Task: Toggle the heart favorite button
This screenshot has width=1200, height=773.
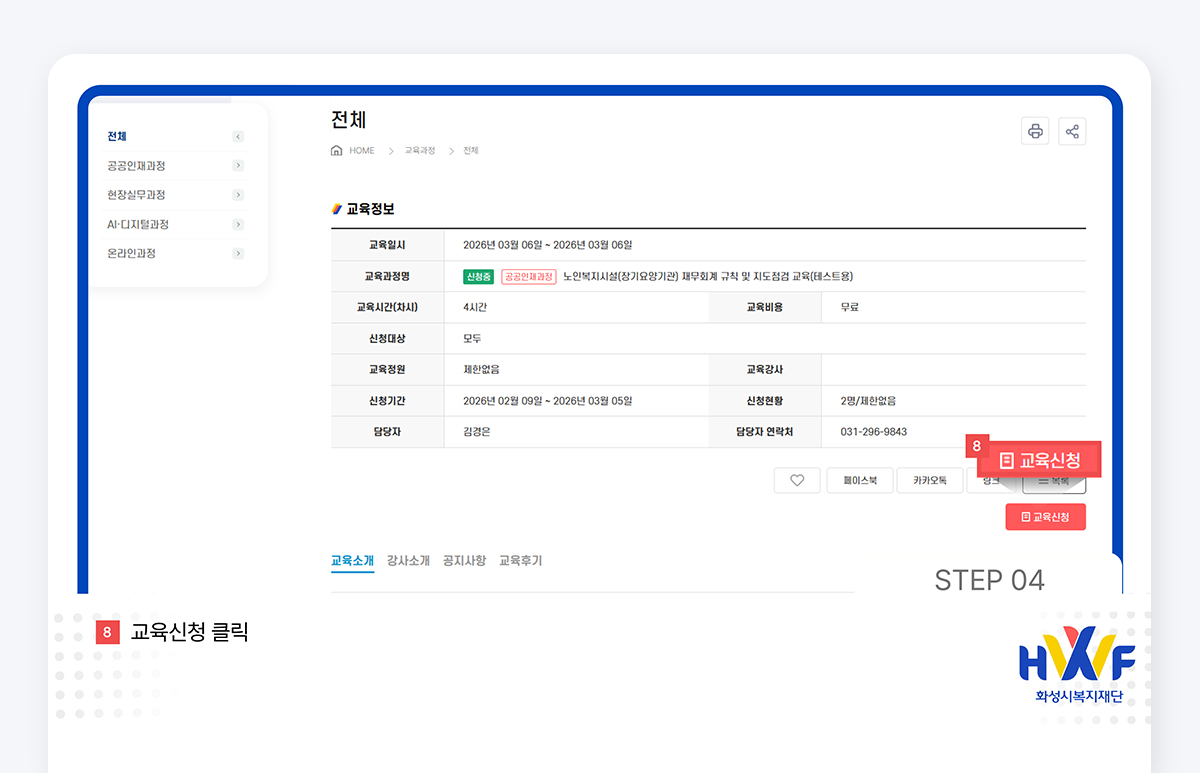Action: point(797,480)
